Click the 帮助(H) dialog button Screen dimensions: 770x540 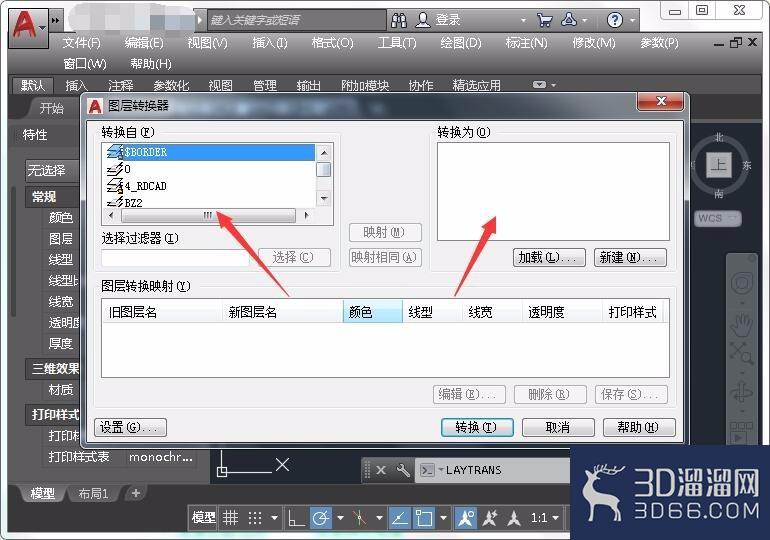pyautogui.click(x=639, y=427)
